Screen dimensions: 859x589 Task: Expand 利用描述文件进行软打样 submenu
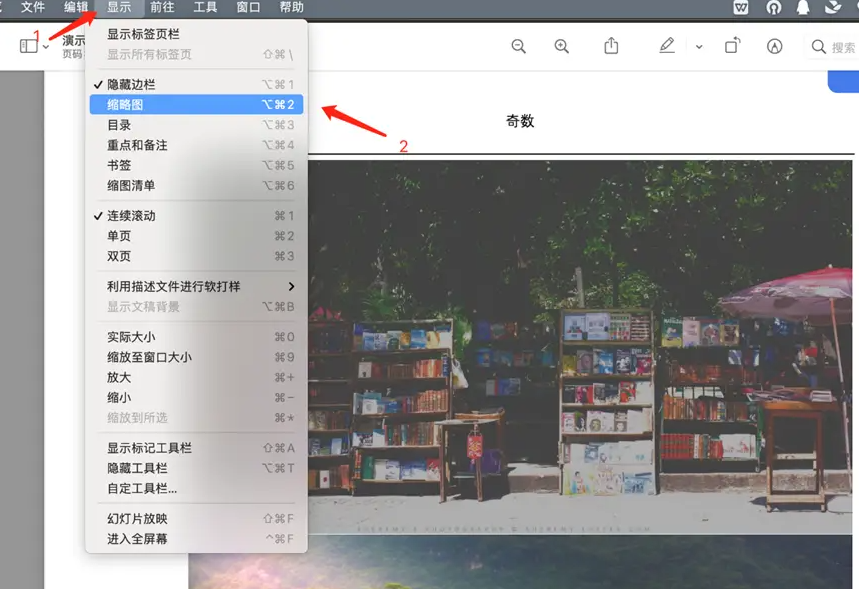196,287
